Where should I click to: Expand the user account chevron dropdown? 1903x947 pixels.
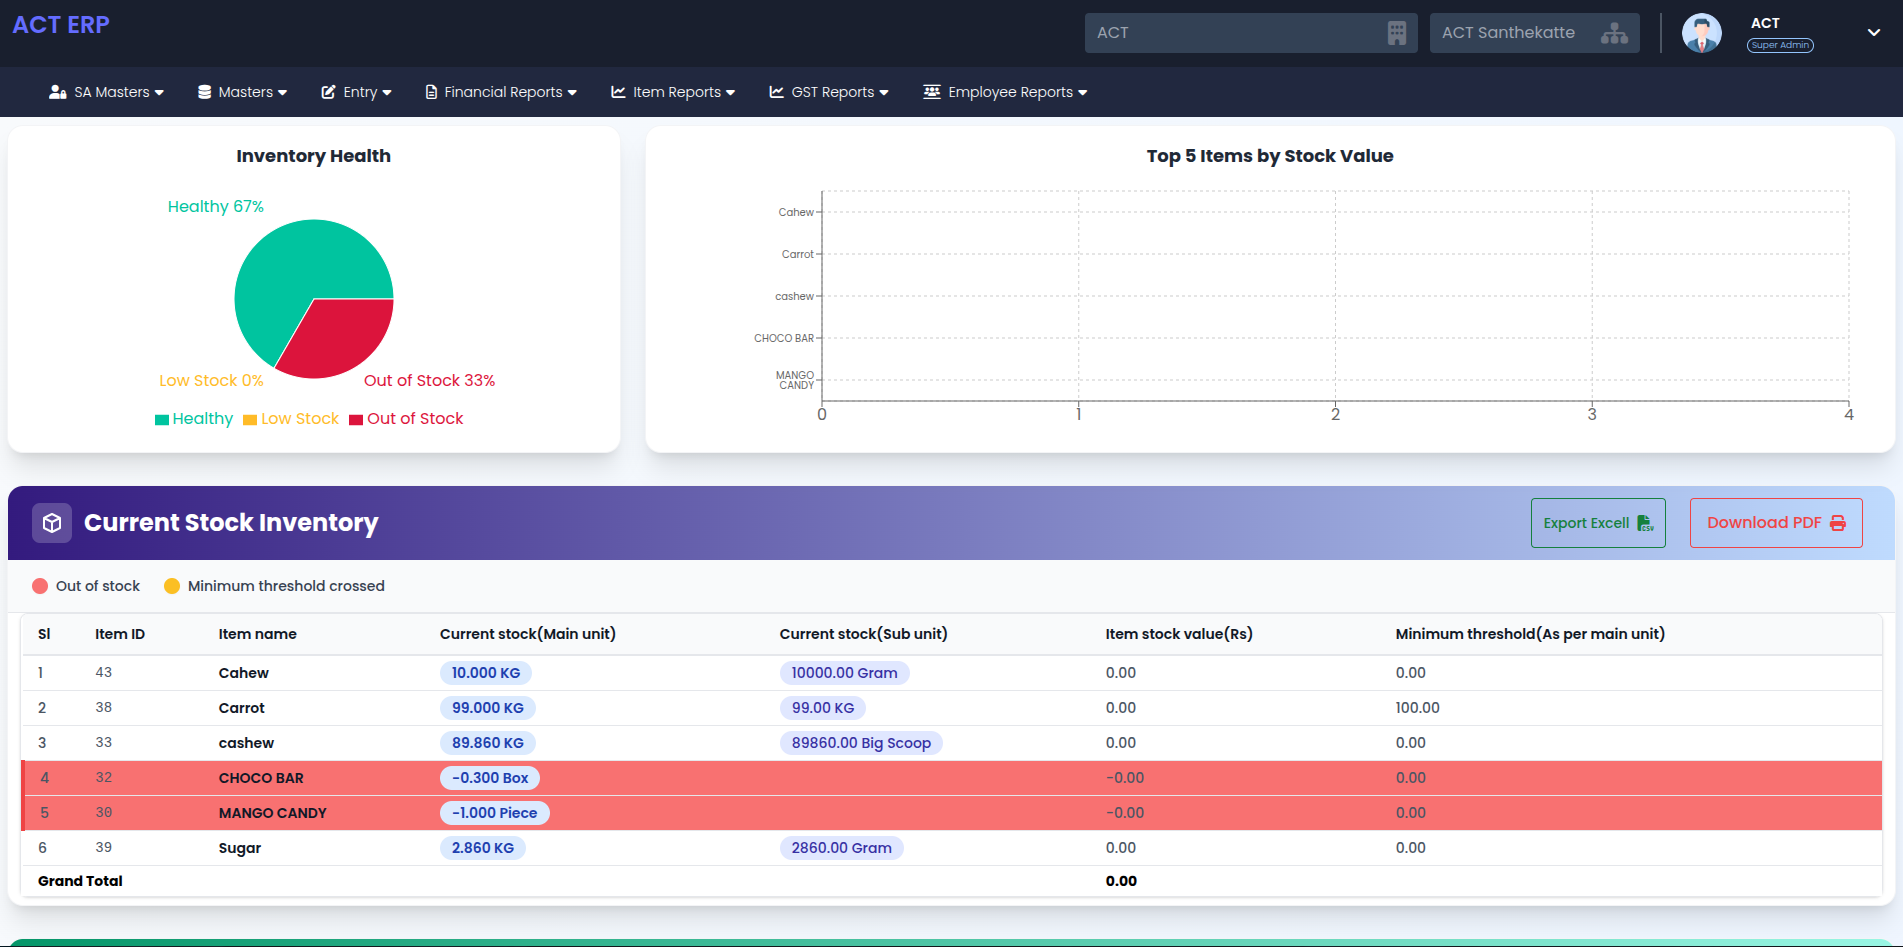pos(1874,32)
